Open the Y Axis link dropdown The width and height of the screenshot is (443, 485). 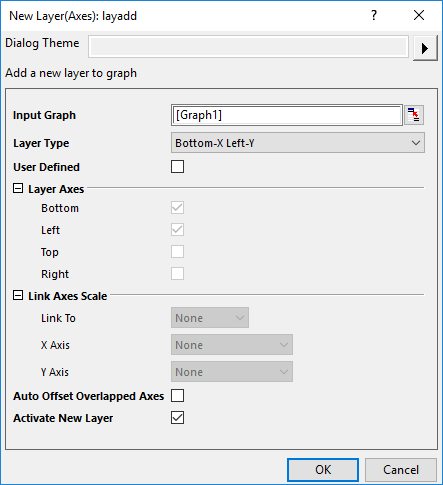[232, 372]
